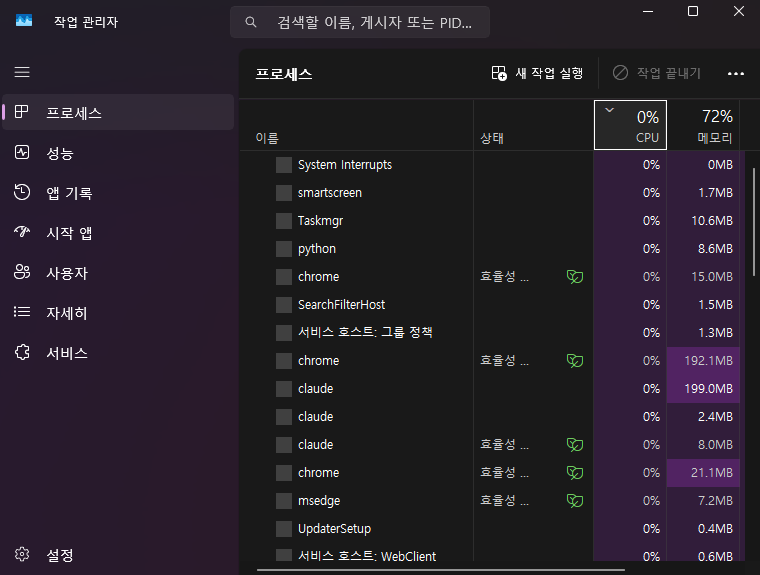Screen dimensions: 760x575
Task: Open the 앱 기록 tab
Action: tap(118, 193)
